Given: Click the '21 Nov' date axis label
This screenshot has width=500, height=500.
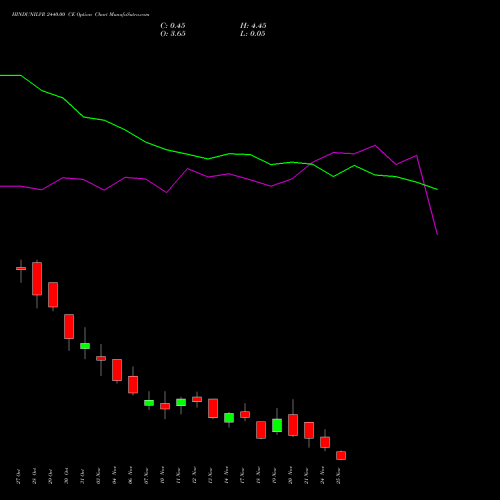Looking at the screenshot, I should click(x=306, y=476).
